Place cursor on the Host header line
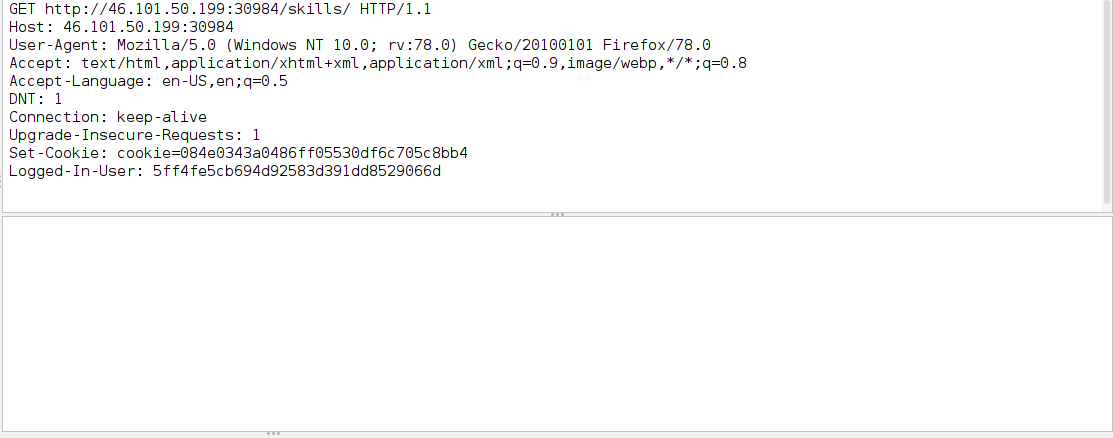 coord(121,28)
